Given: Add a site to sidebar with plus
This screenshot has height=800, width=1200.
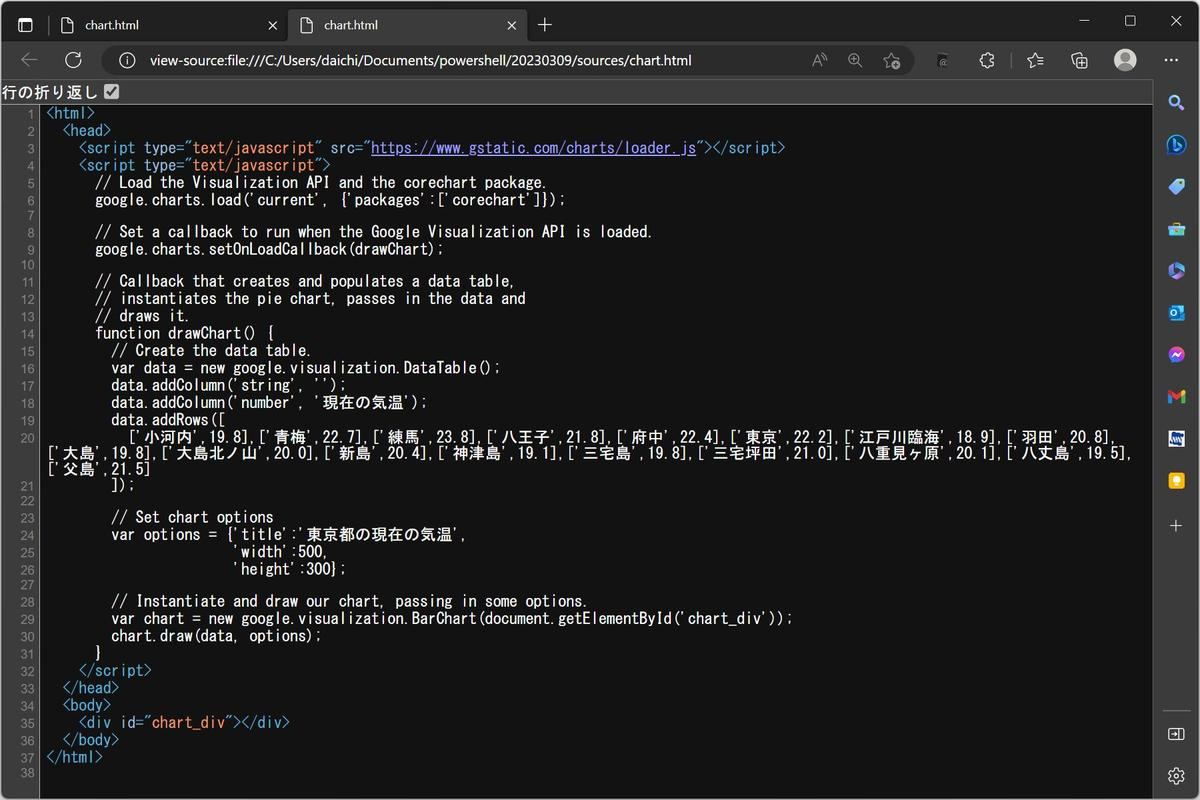Looking at the screenshot, I should [x=1176, y=525].
